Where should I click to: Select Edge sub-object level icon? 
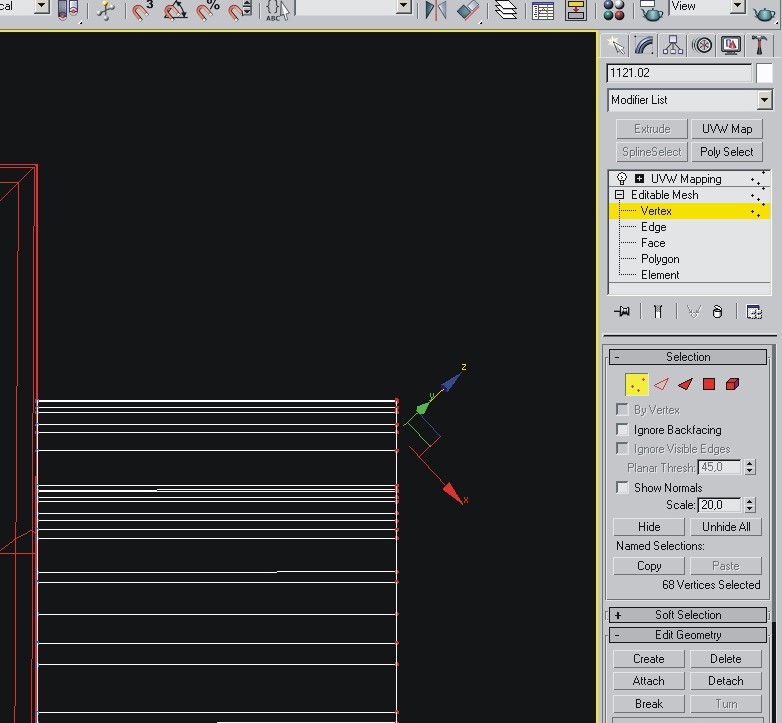click(x=661, y=384)
